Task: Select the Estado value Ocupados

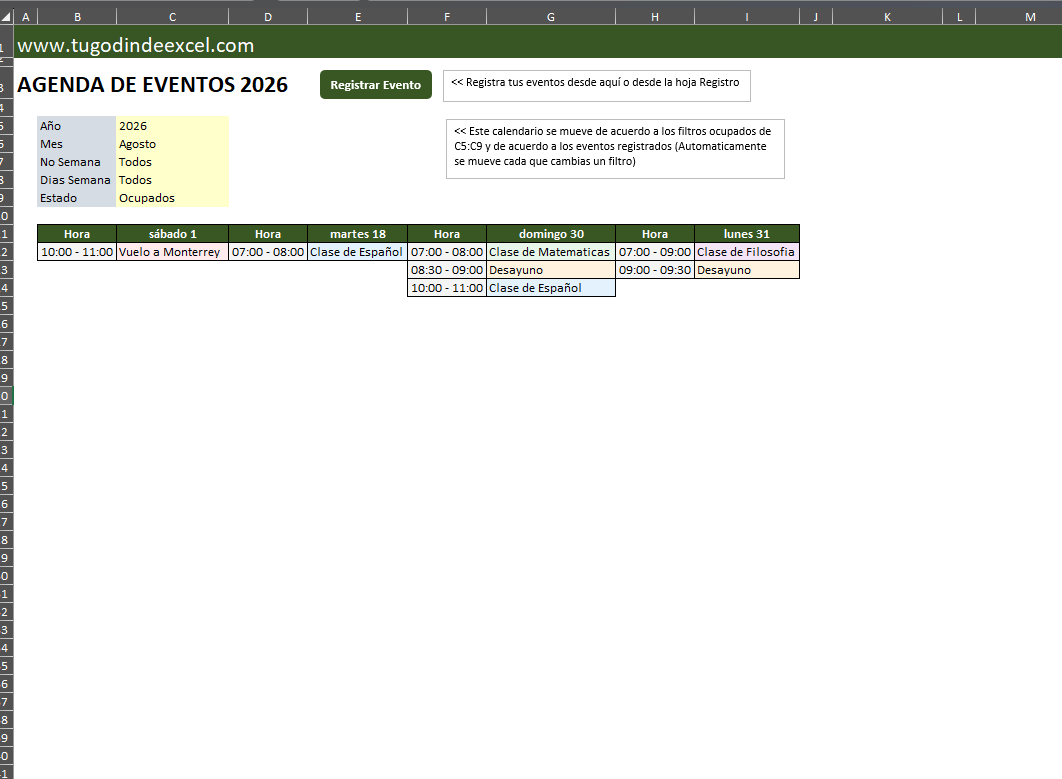Action: (173, 198)
